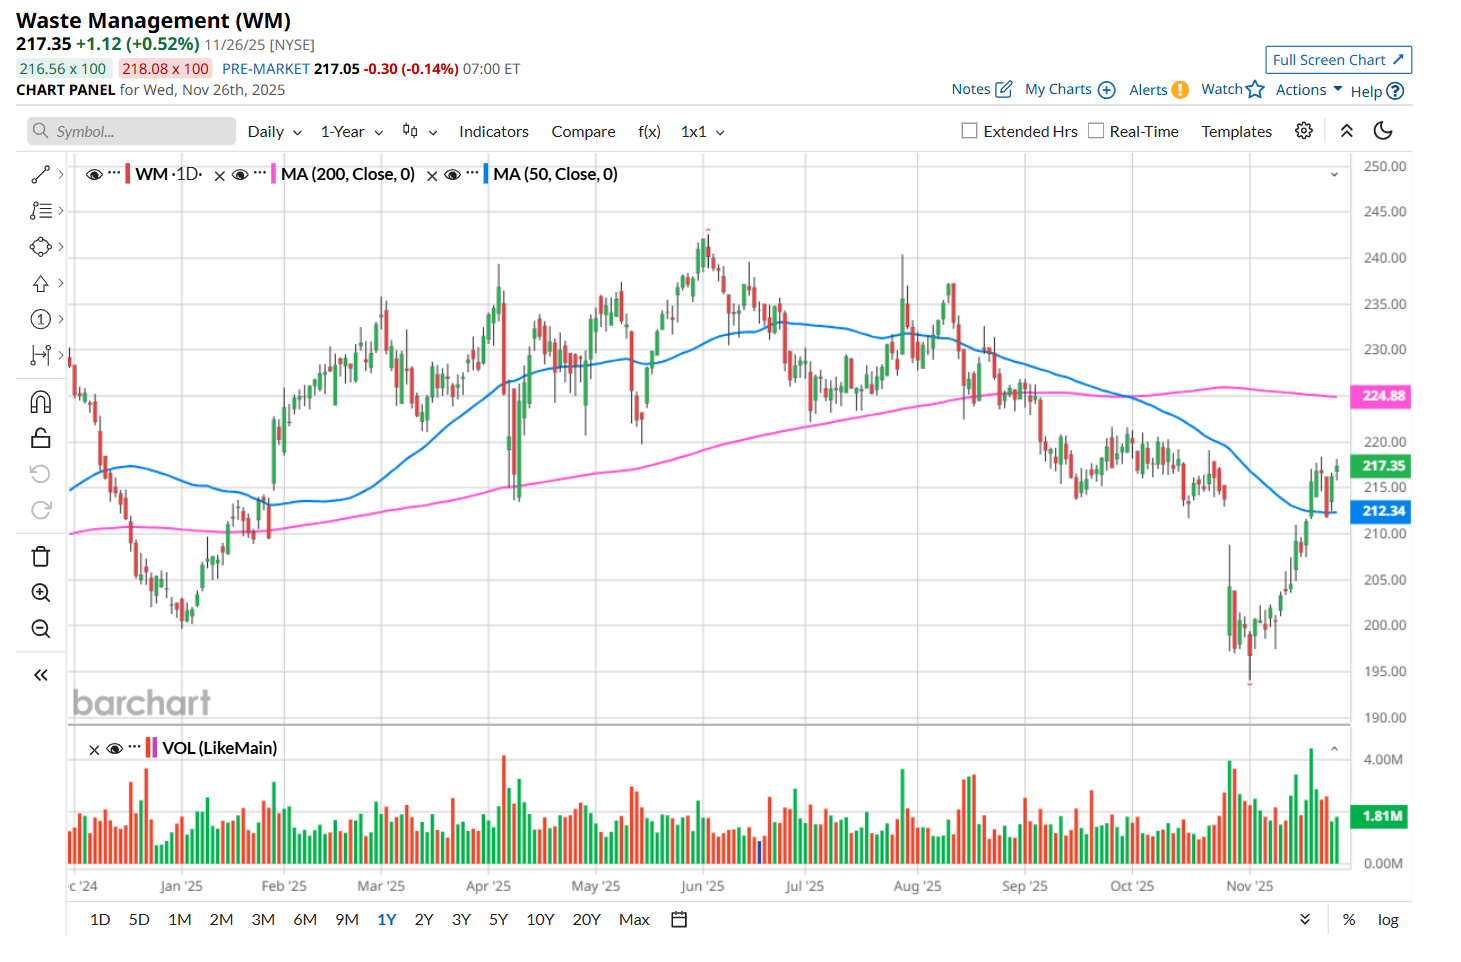Click the zoom in magnifier icon
1461x962 pixels.
(x=40, y=593)
